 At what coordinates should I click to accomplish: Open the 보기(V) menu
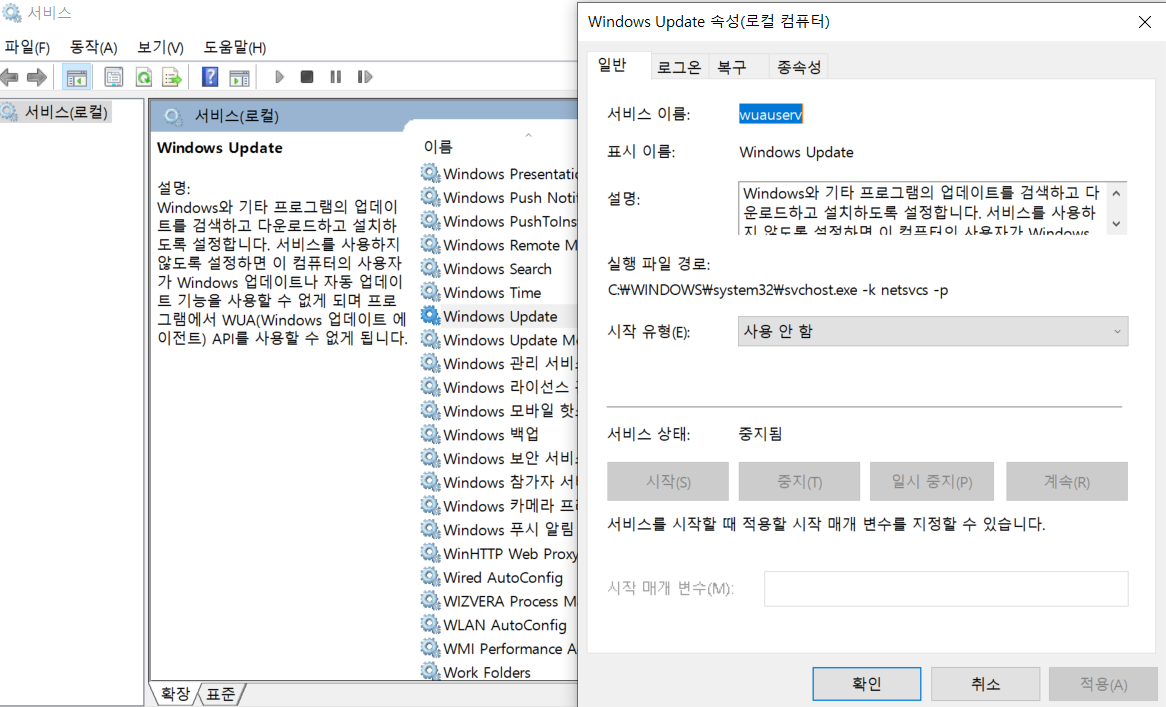160,48
